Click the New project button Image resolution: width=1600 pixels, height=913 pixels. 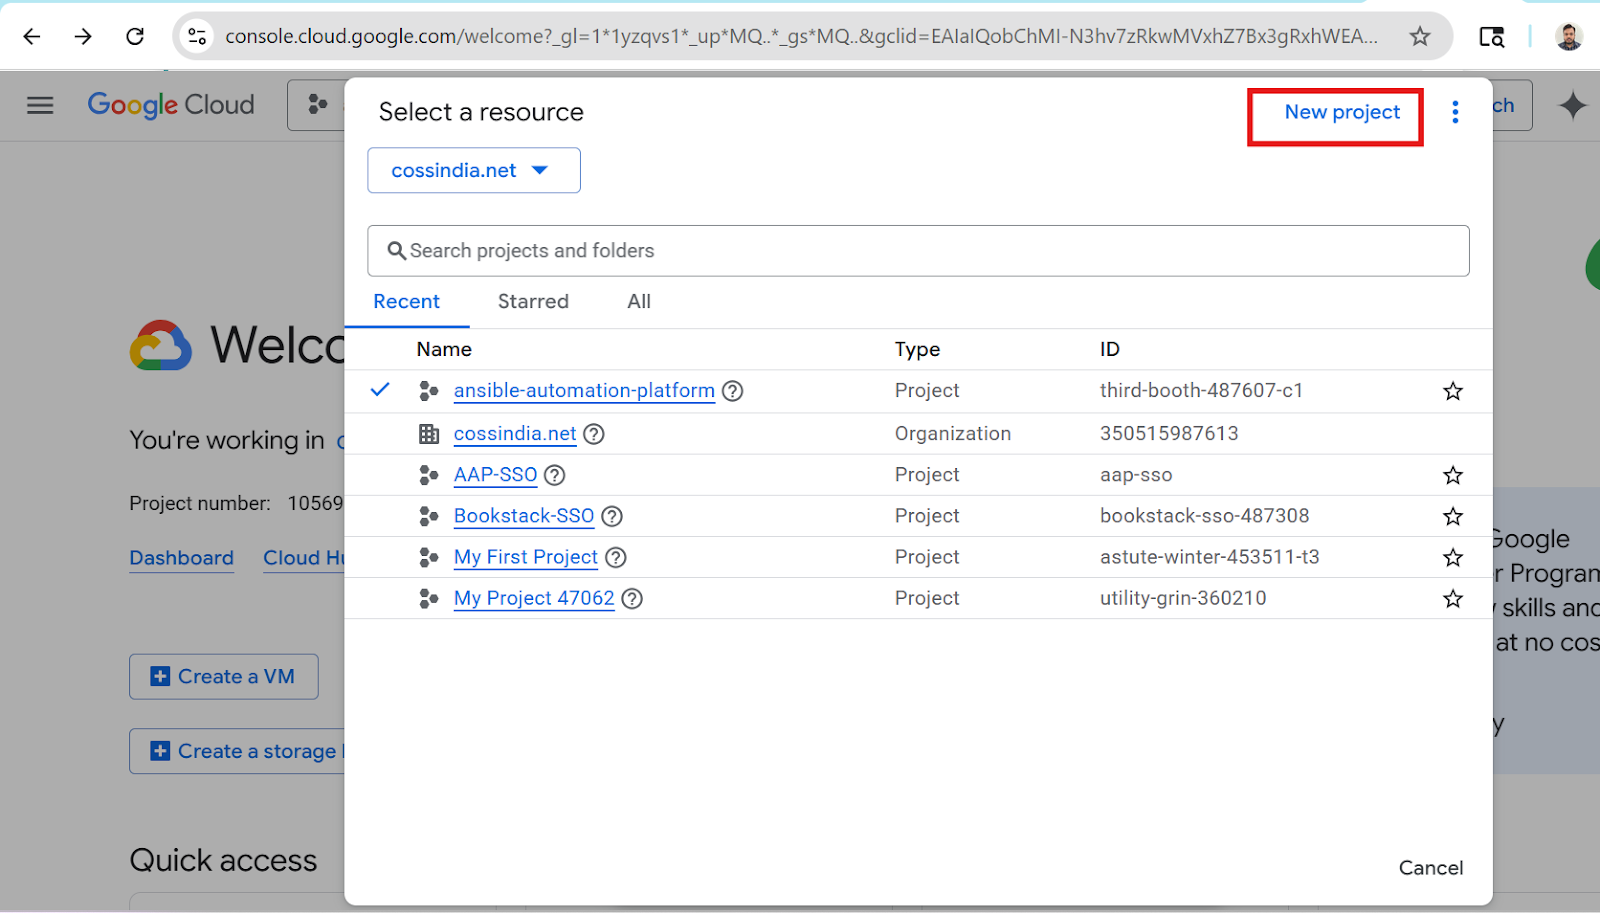pyautogui.click(x=1341, y=112)
